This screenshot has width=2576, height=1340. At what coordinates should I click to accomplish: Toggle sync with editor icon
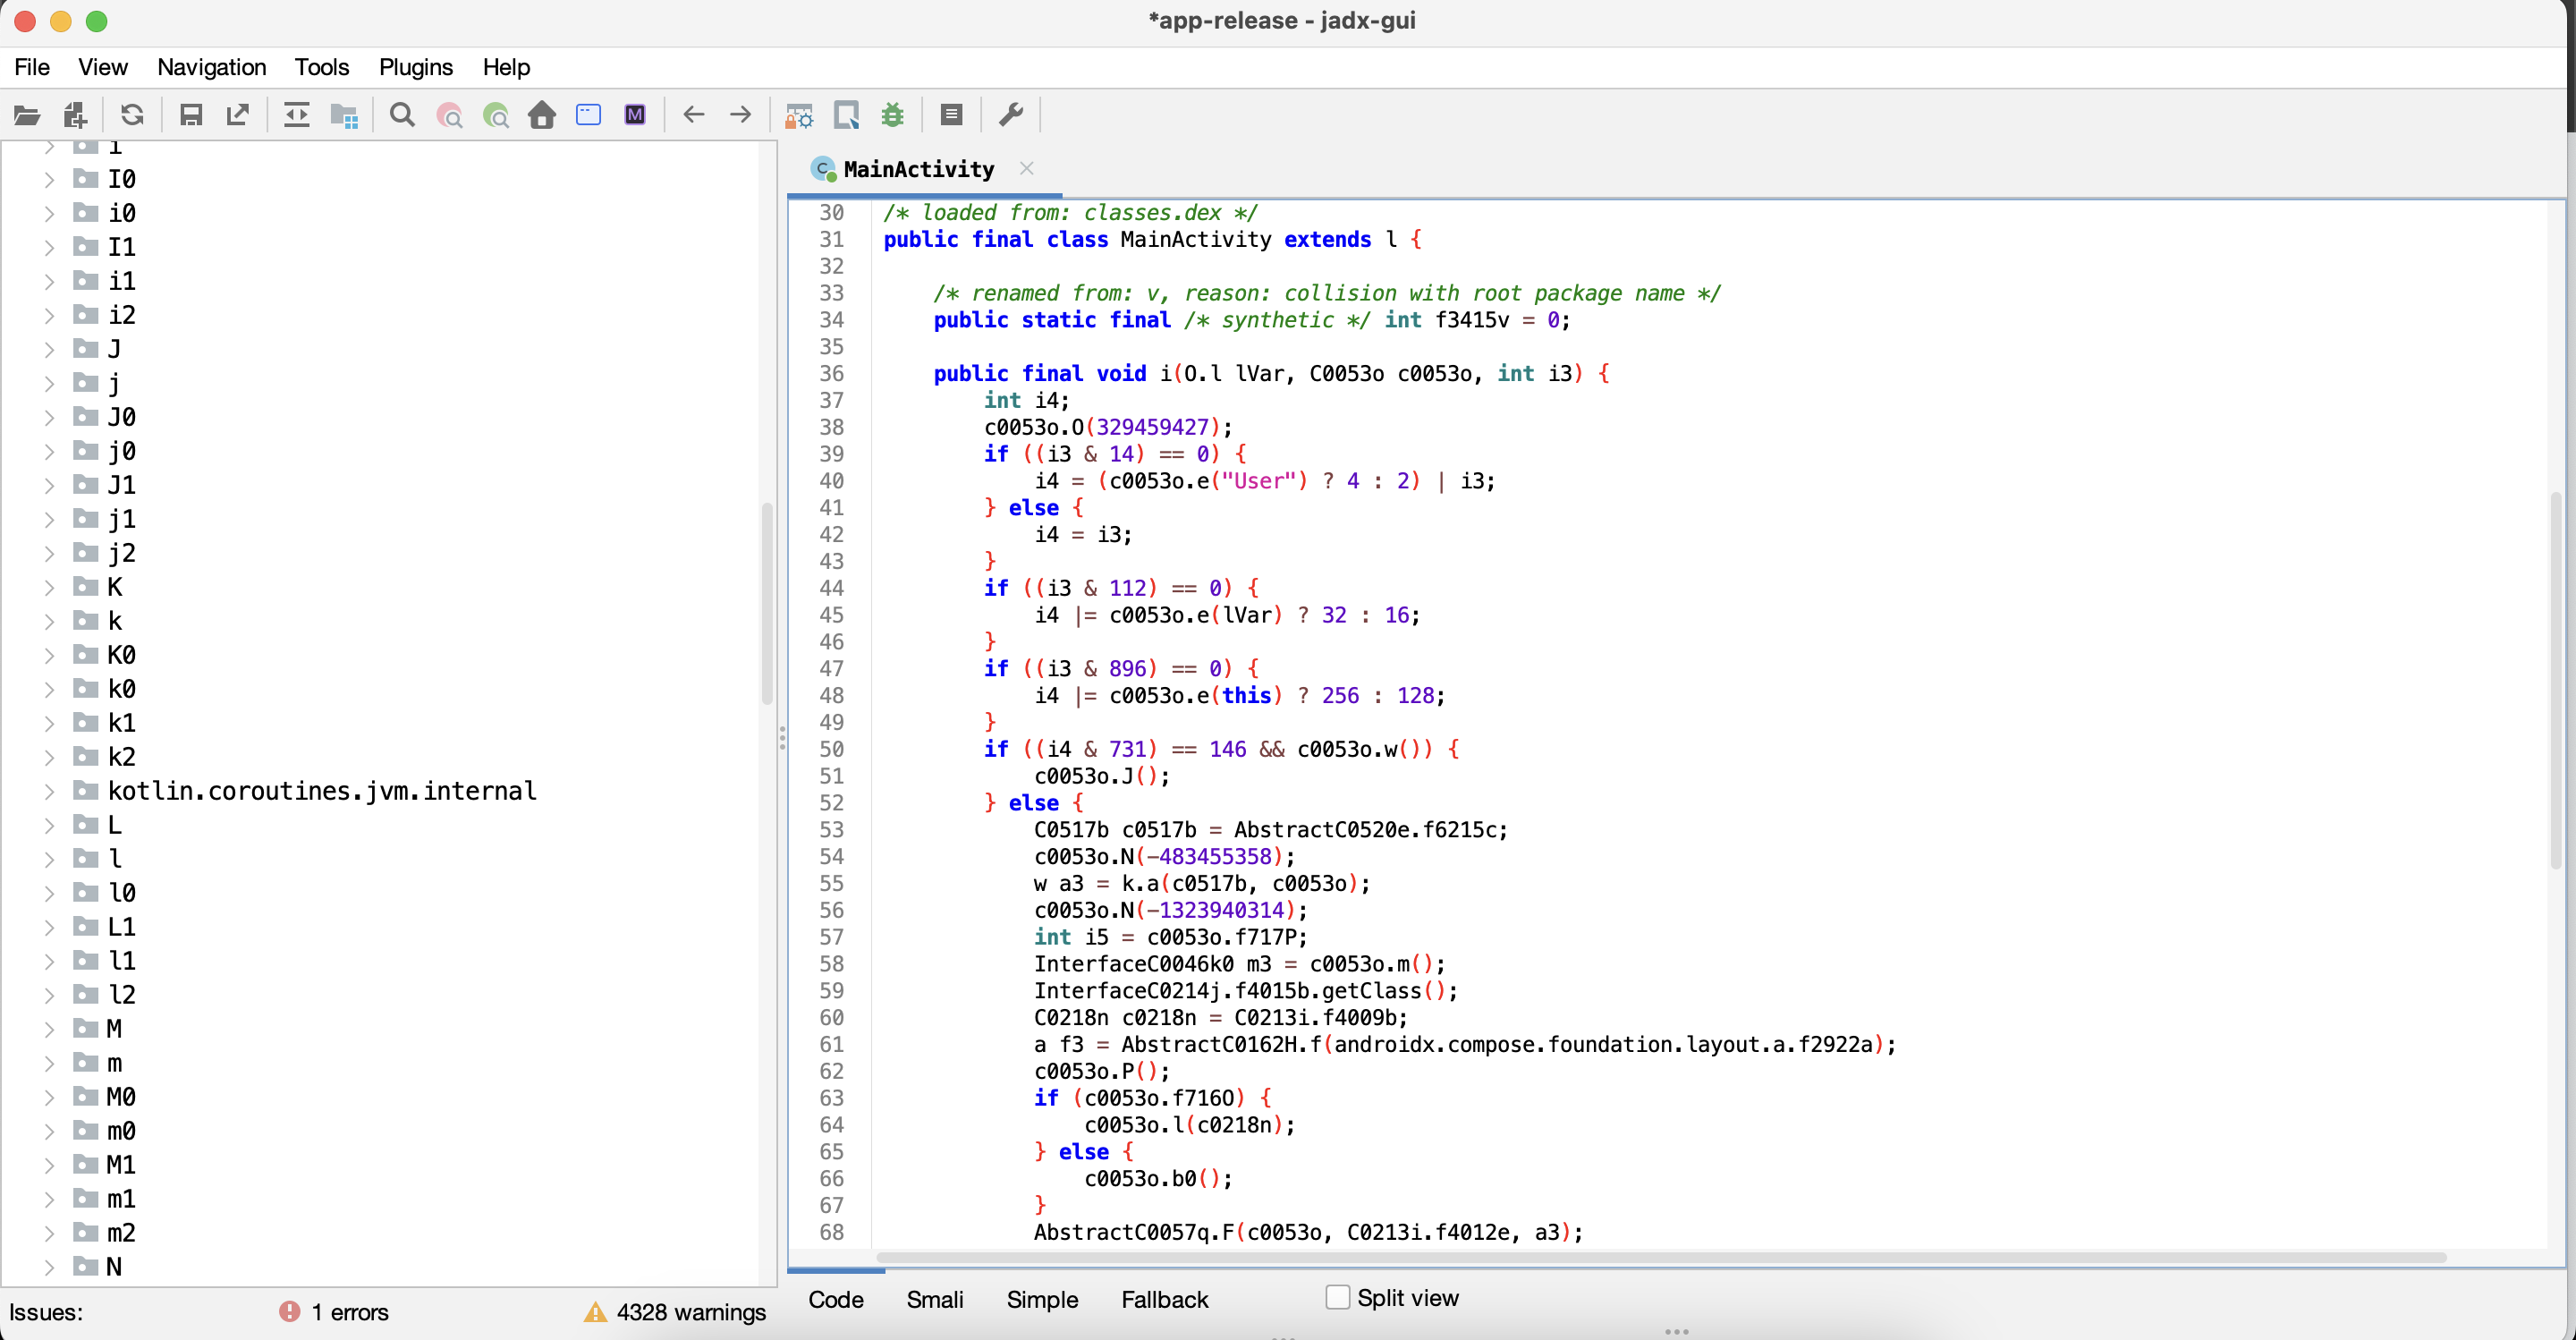click(x=297, y=115)
